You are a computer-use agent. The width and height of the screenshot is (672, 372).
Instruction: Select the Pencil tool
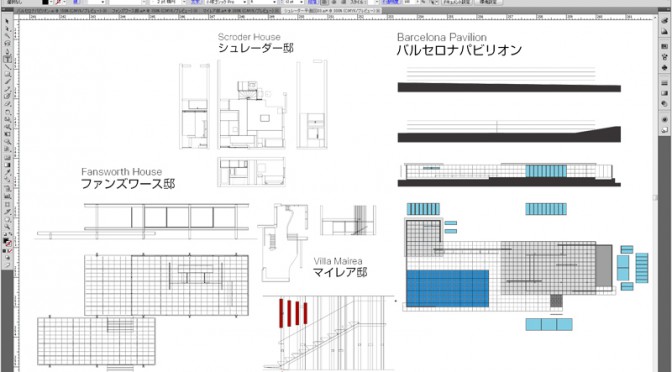(8, 89)
